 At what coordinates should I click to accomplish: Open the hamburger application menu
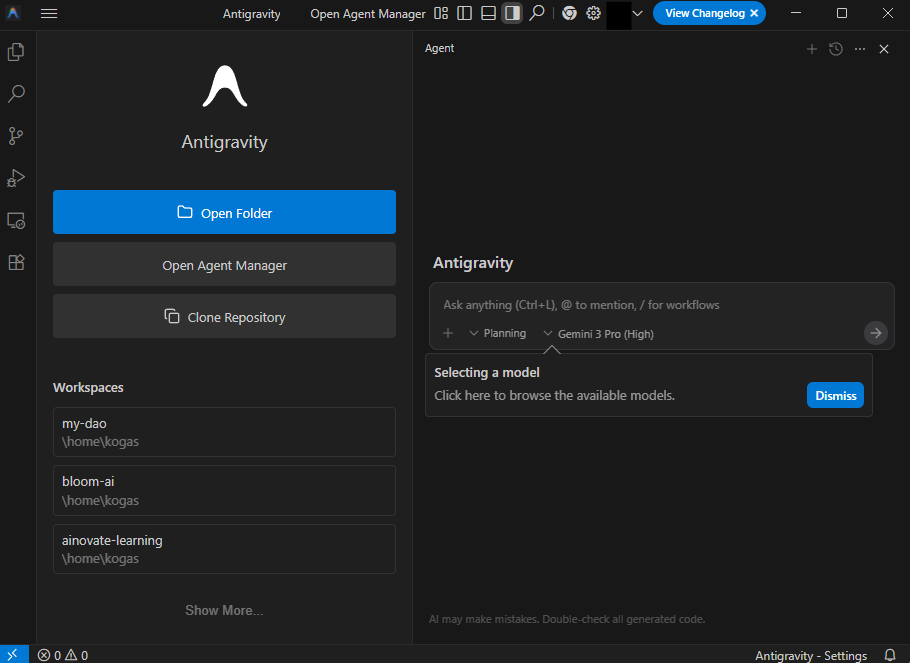[x=48, y=13]
